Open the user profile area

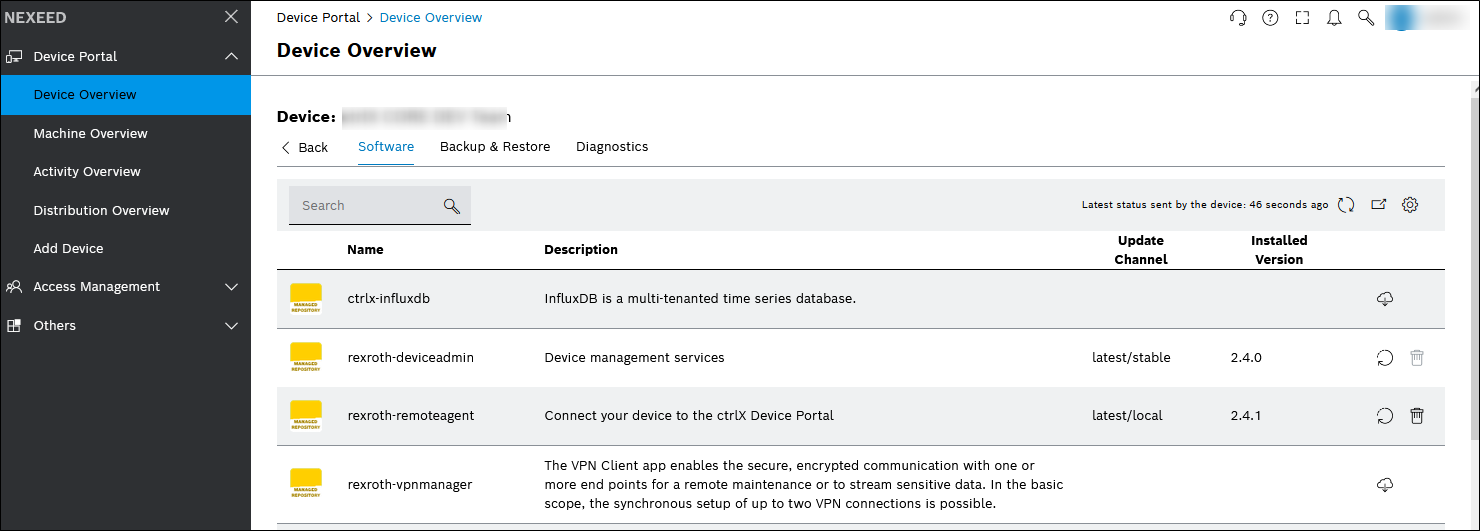tap(1426, 18)
